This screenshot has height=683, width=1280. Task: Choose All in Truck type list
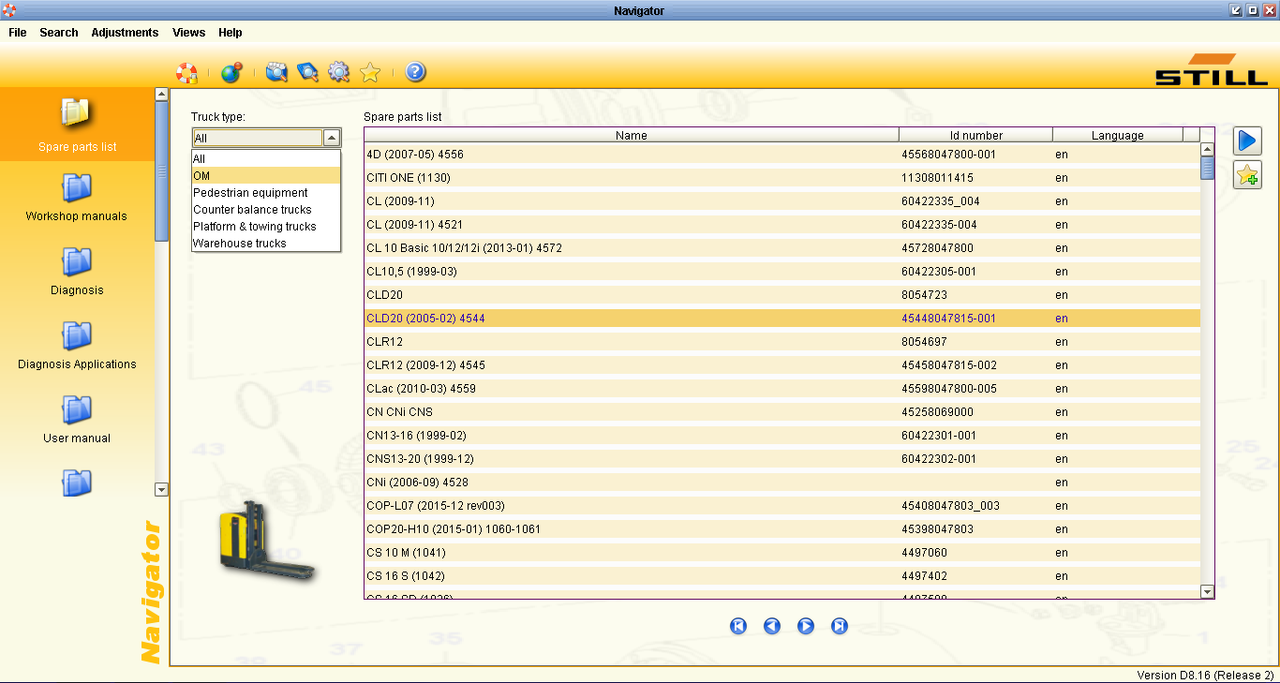coord(266,159)
